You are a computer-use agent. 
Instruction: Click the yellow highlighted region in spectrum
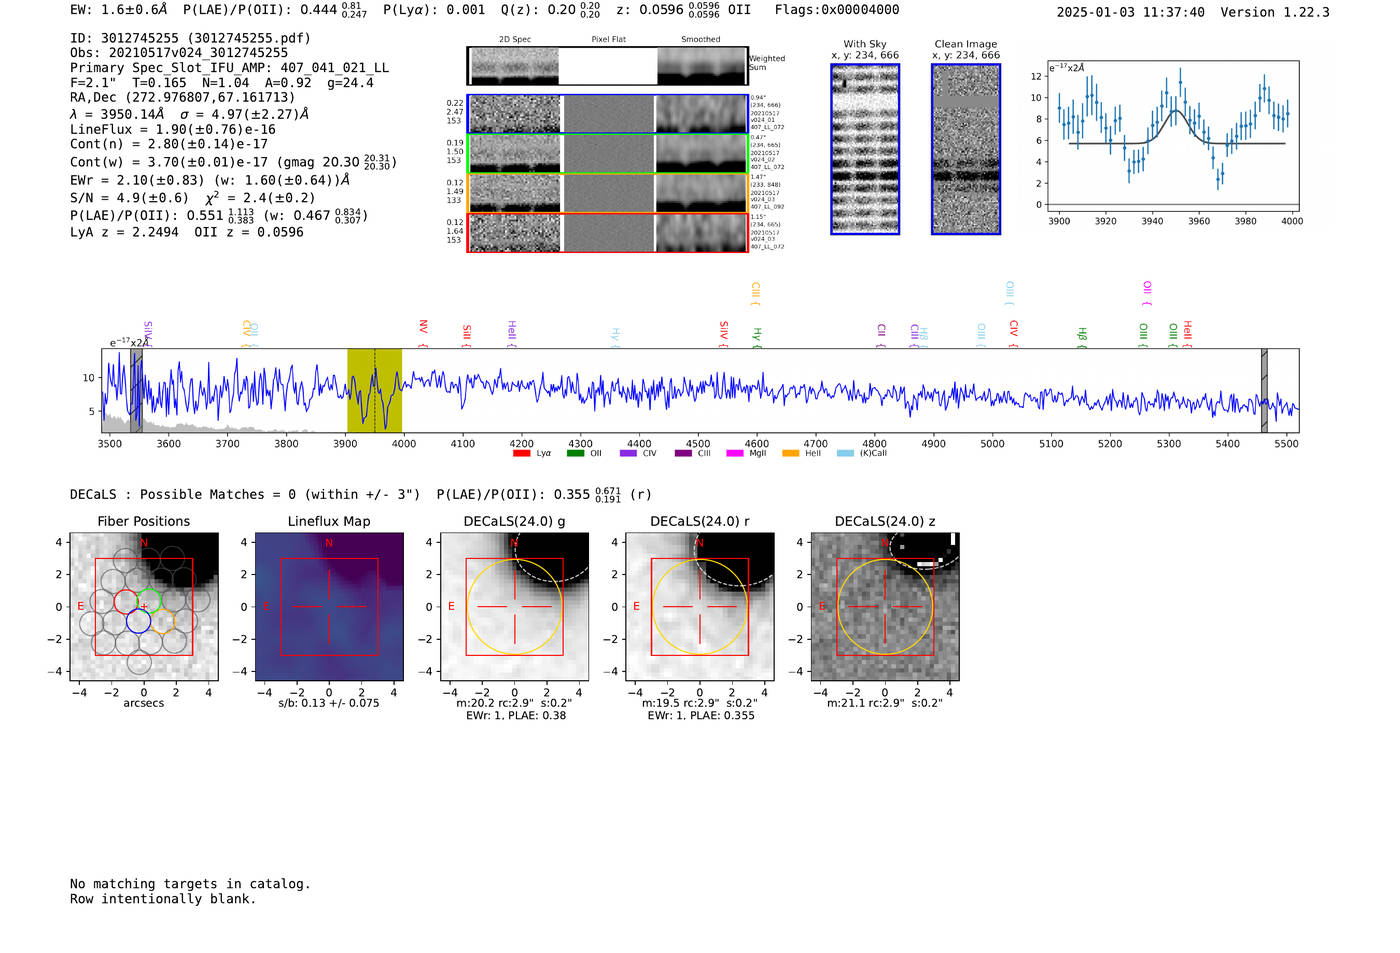pos(374,390)
